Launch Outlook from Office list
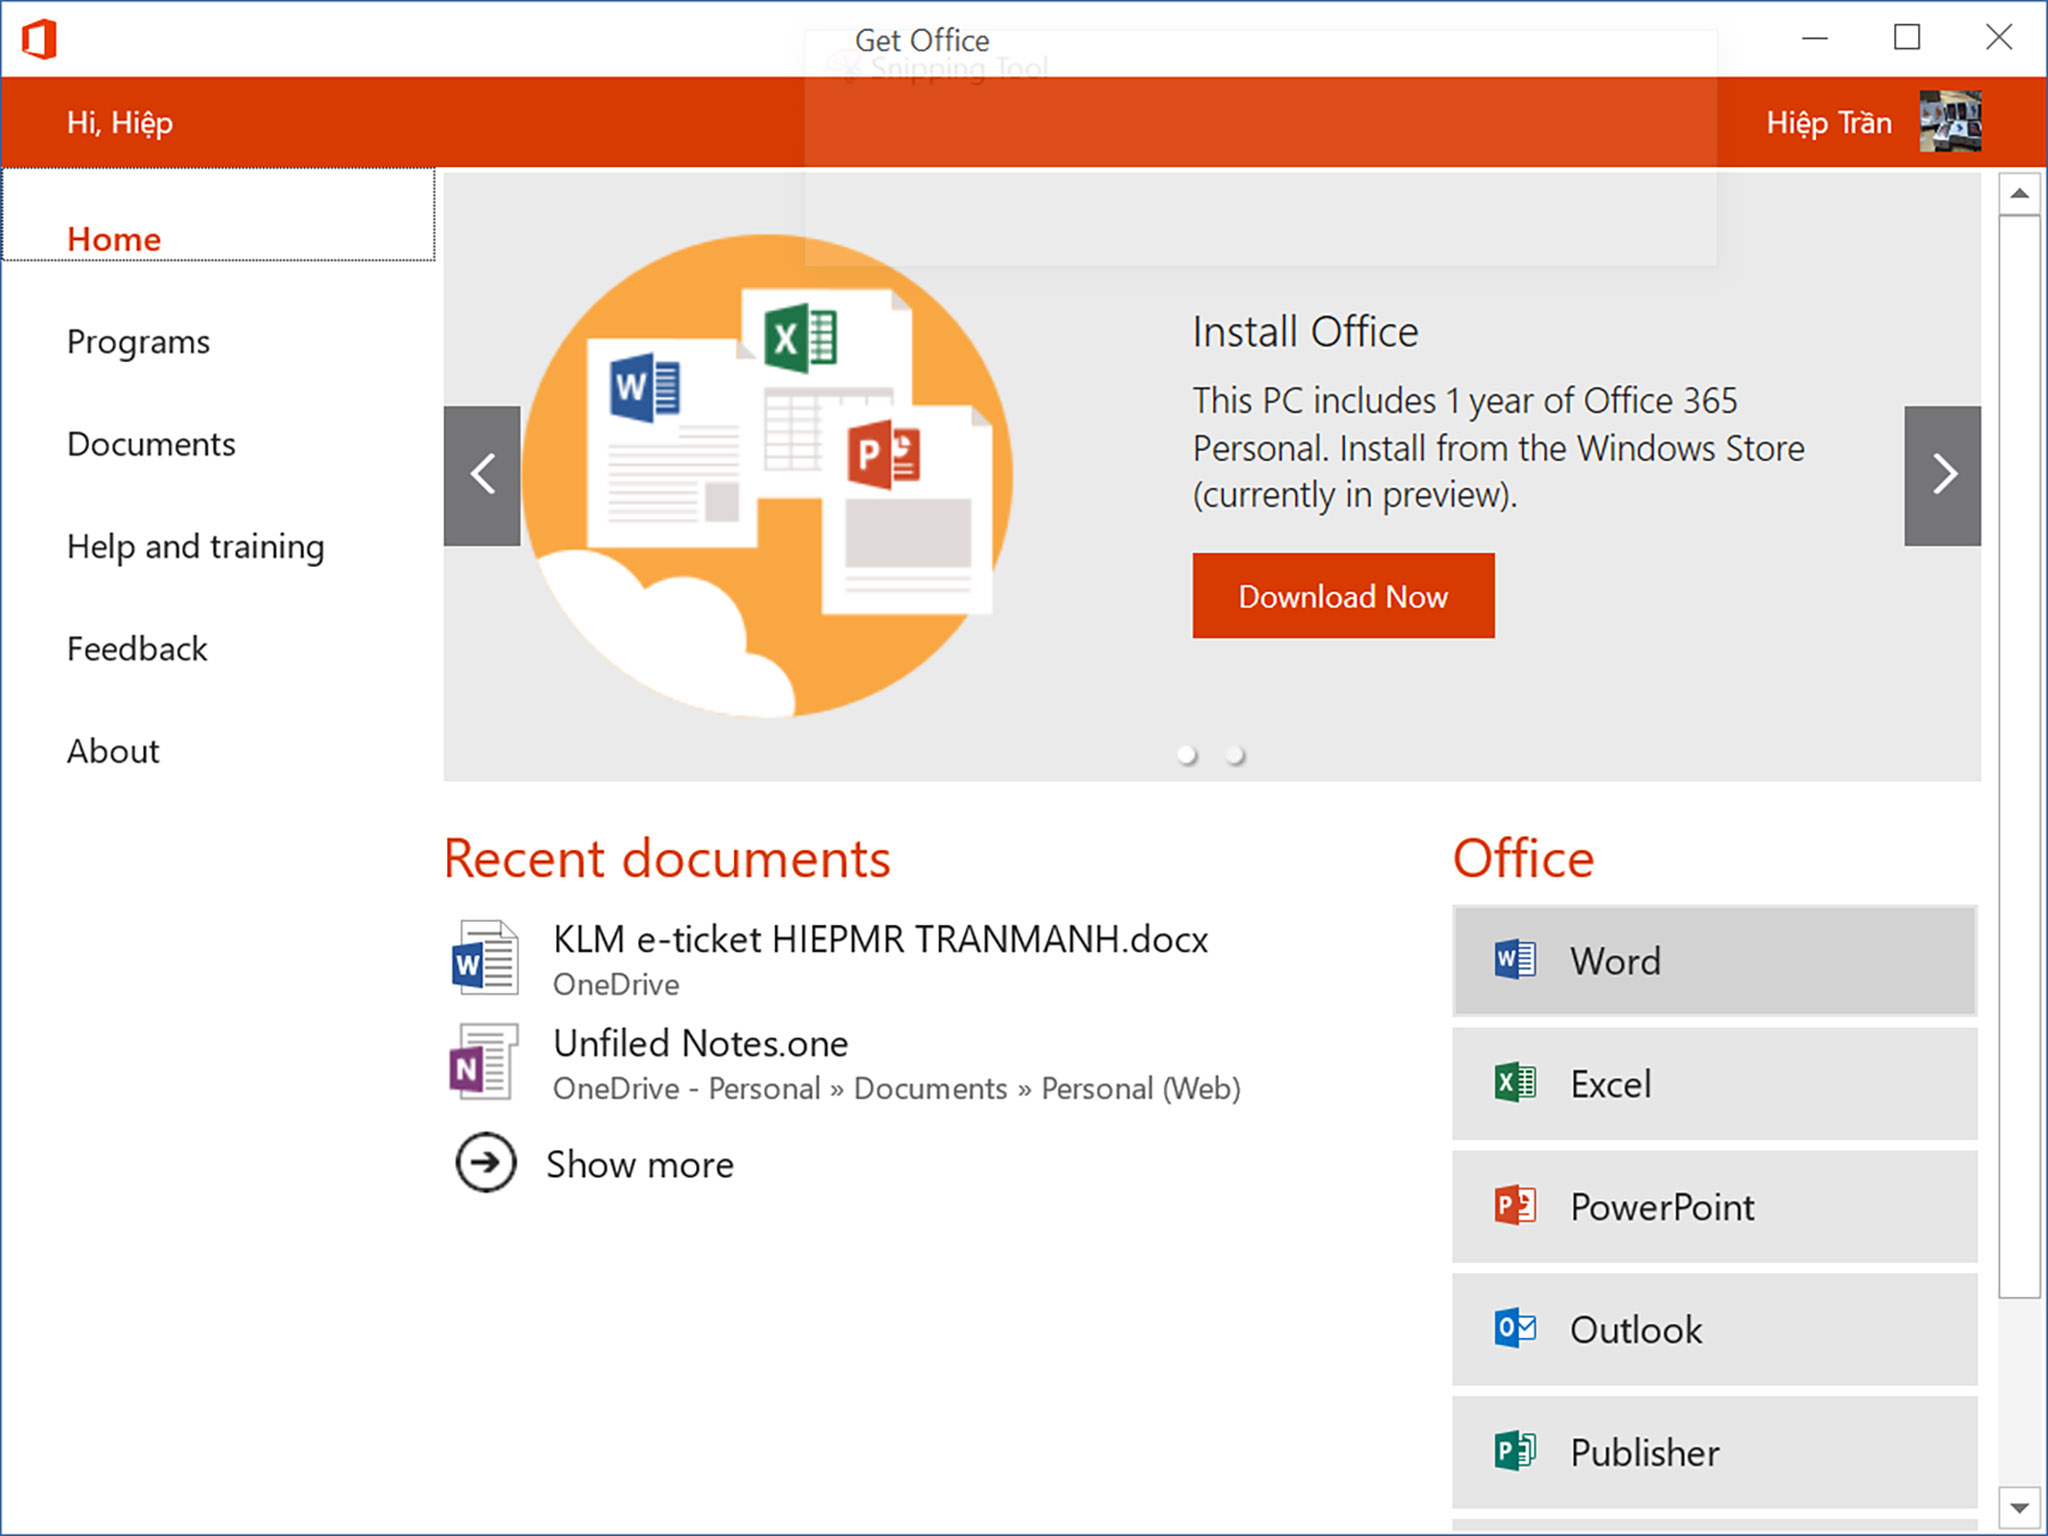 (1714, 1330)
